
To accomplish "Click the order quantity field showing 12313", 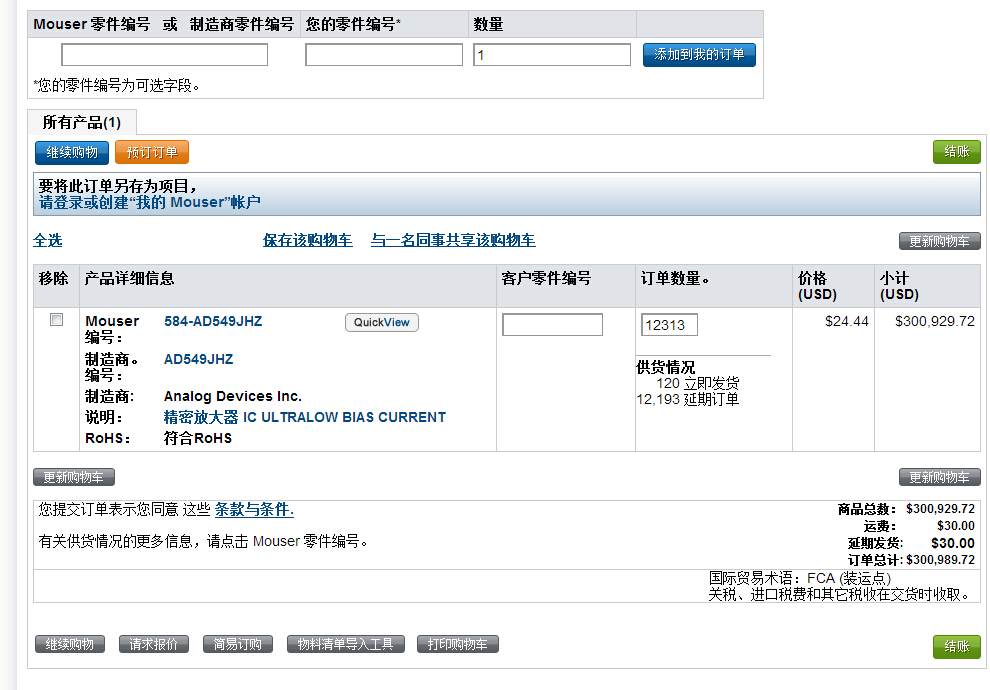I will (x=669, y=325).
